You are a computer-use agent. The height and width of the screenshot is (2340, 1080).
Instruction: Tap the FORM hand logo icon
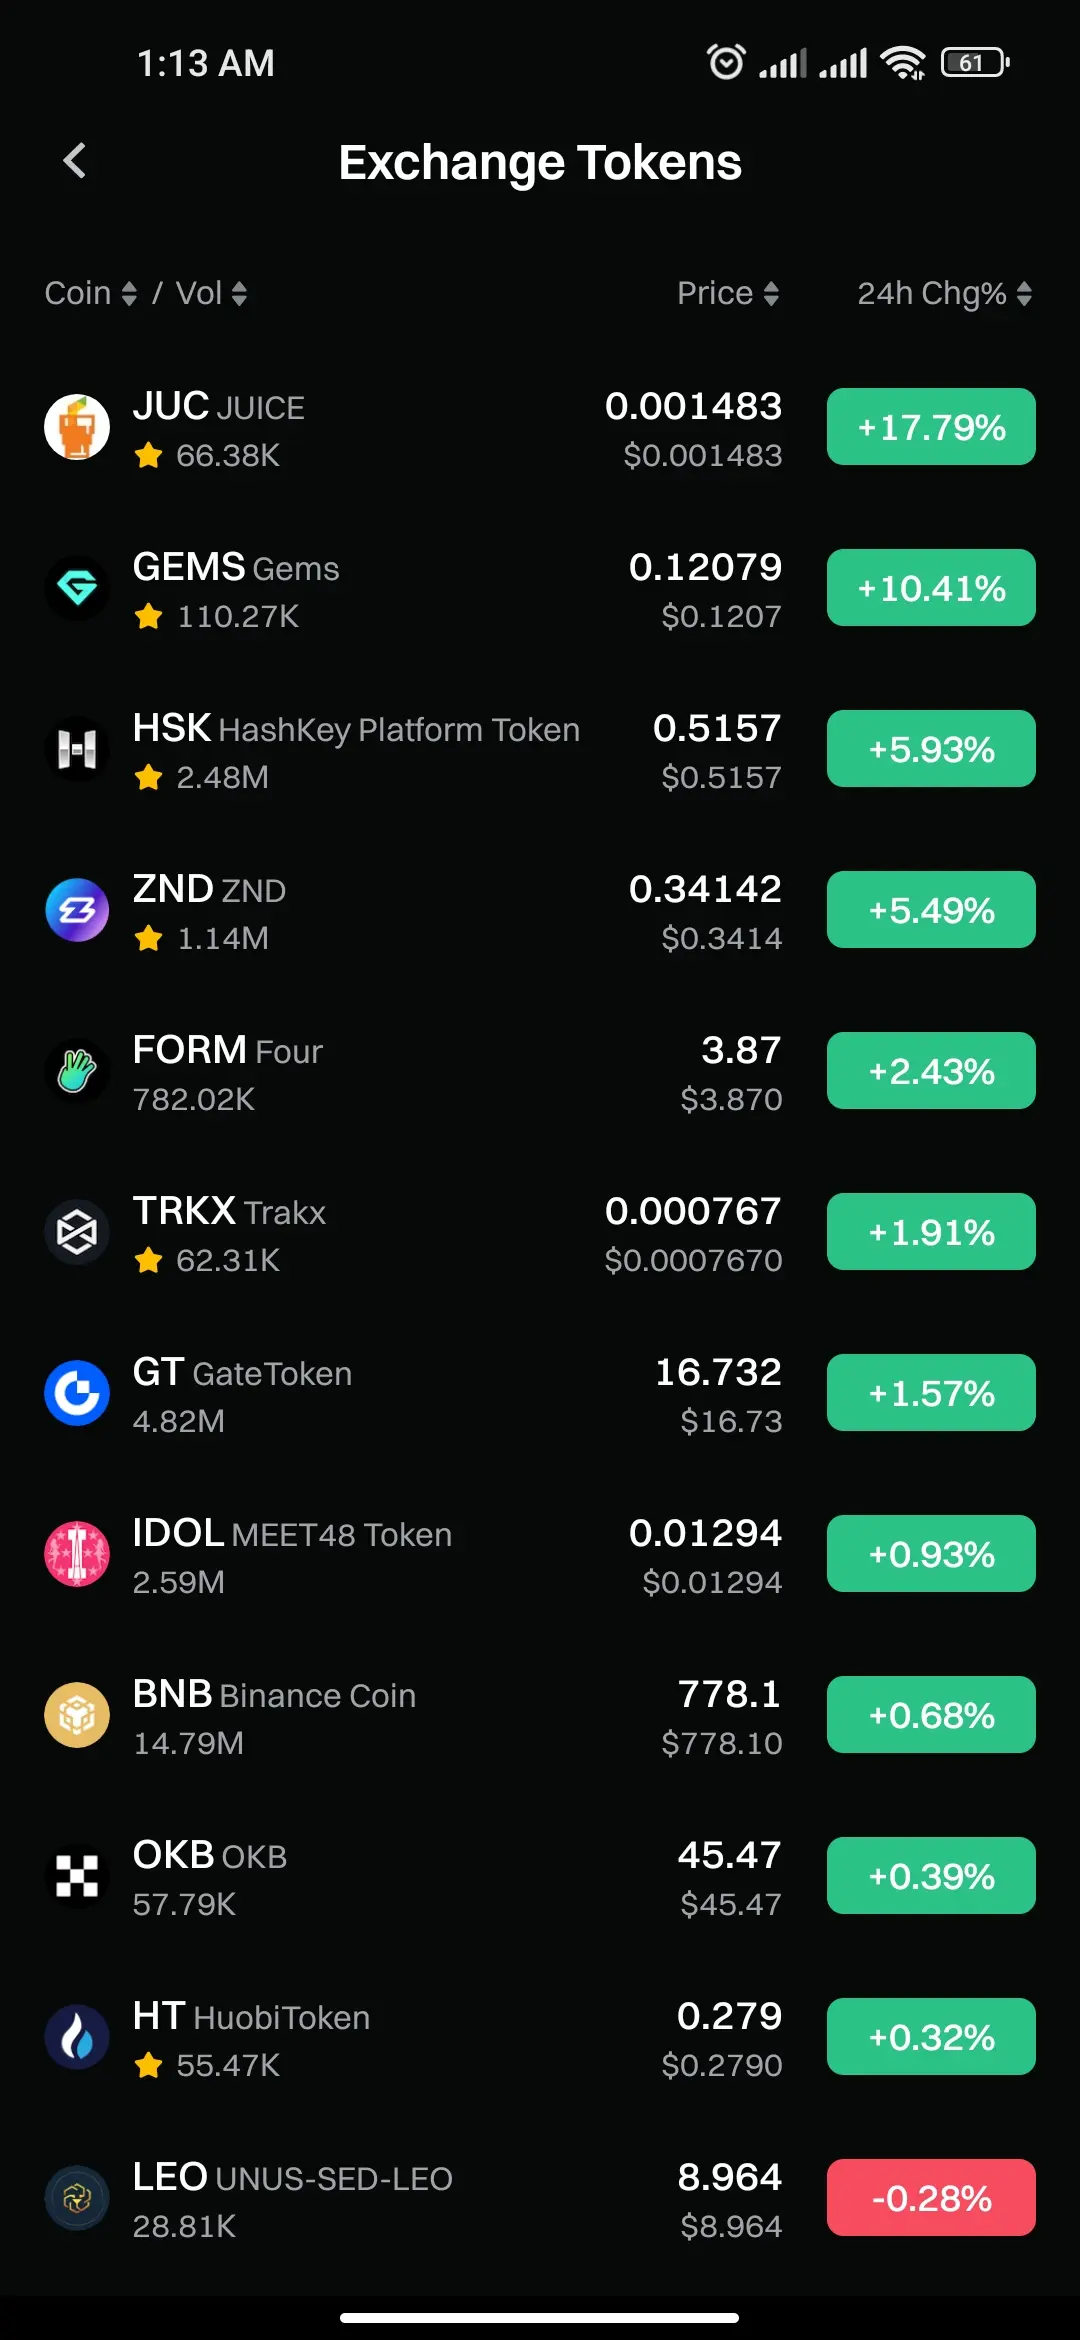click(77, 1071)
